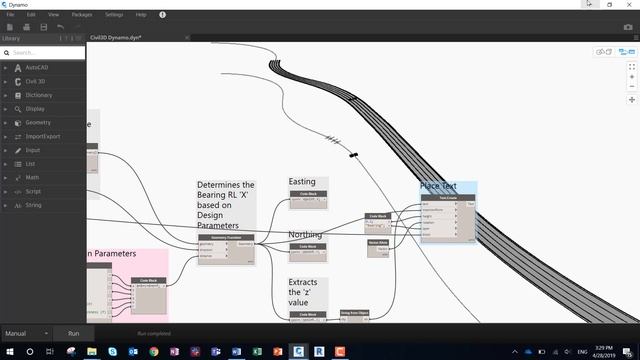Zoom out of the canvas
Screen dimensions: 640x360
pos(632,87)
